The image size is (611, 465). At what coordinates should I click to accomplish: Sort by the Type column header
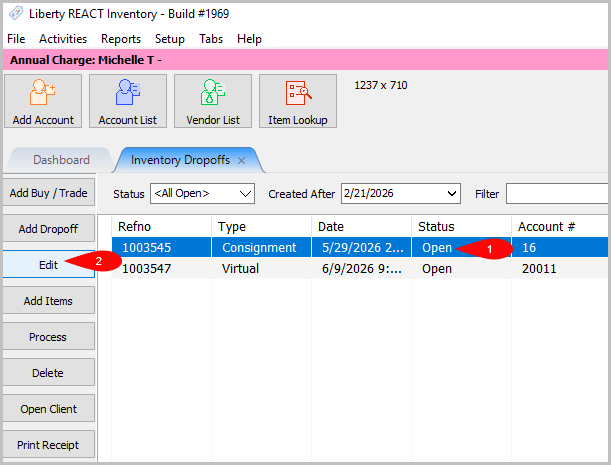[x=261, y=226]
